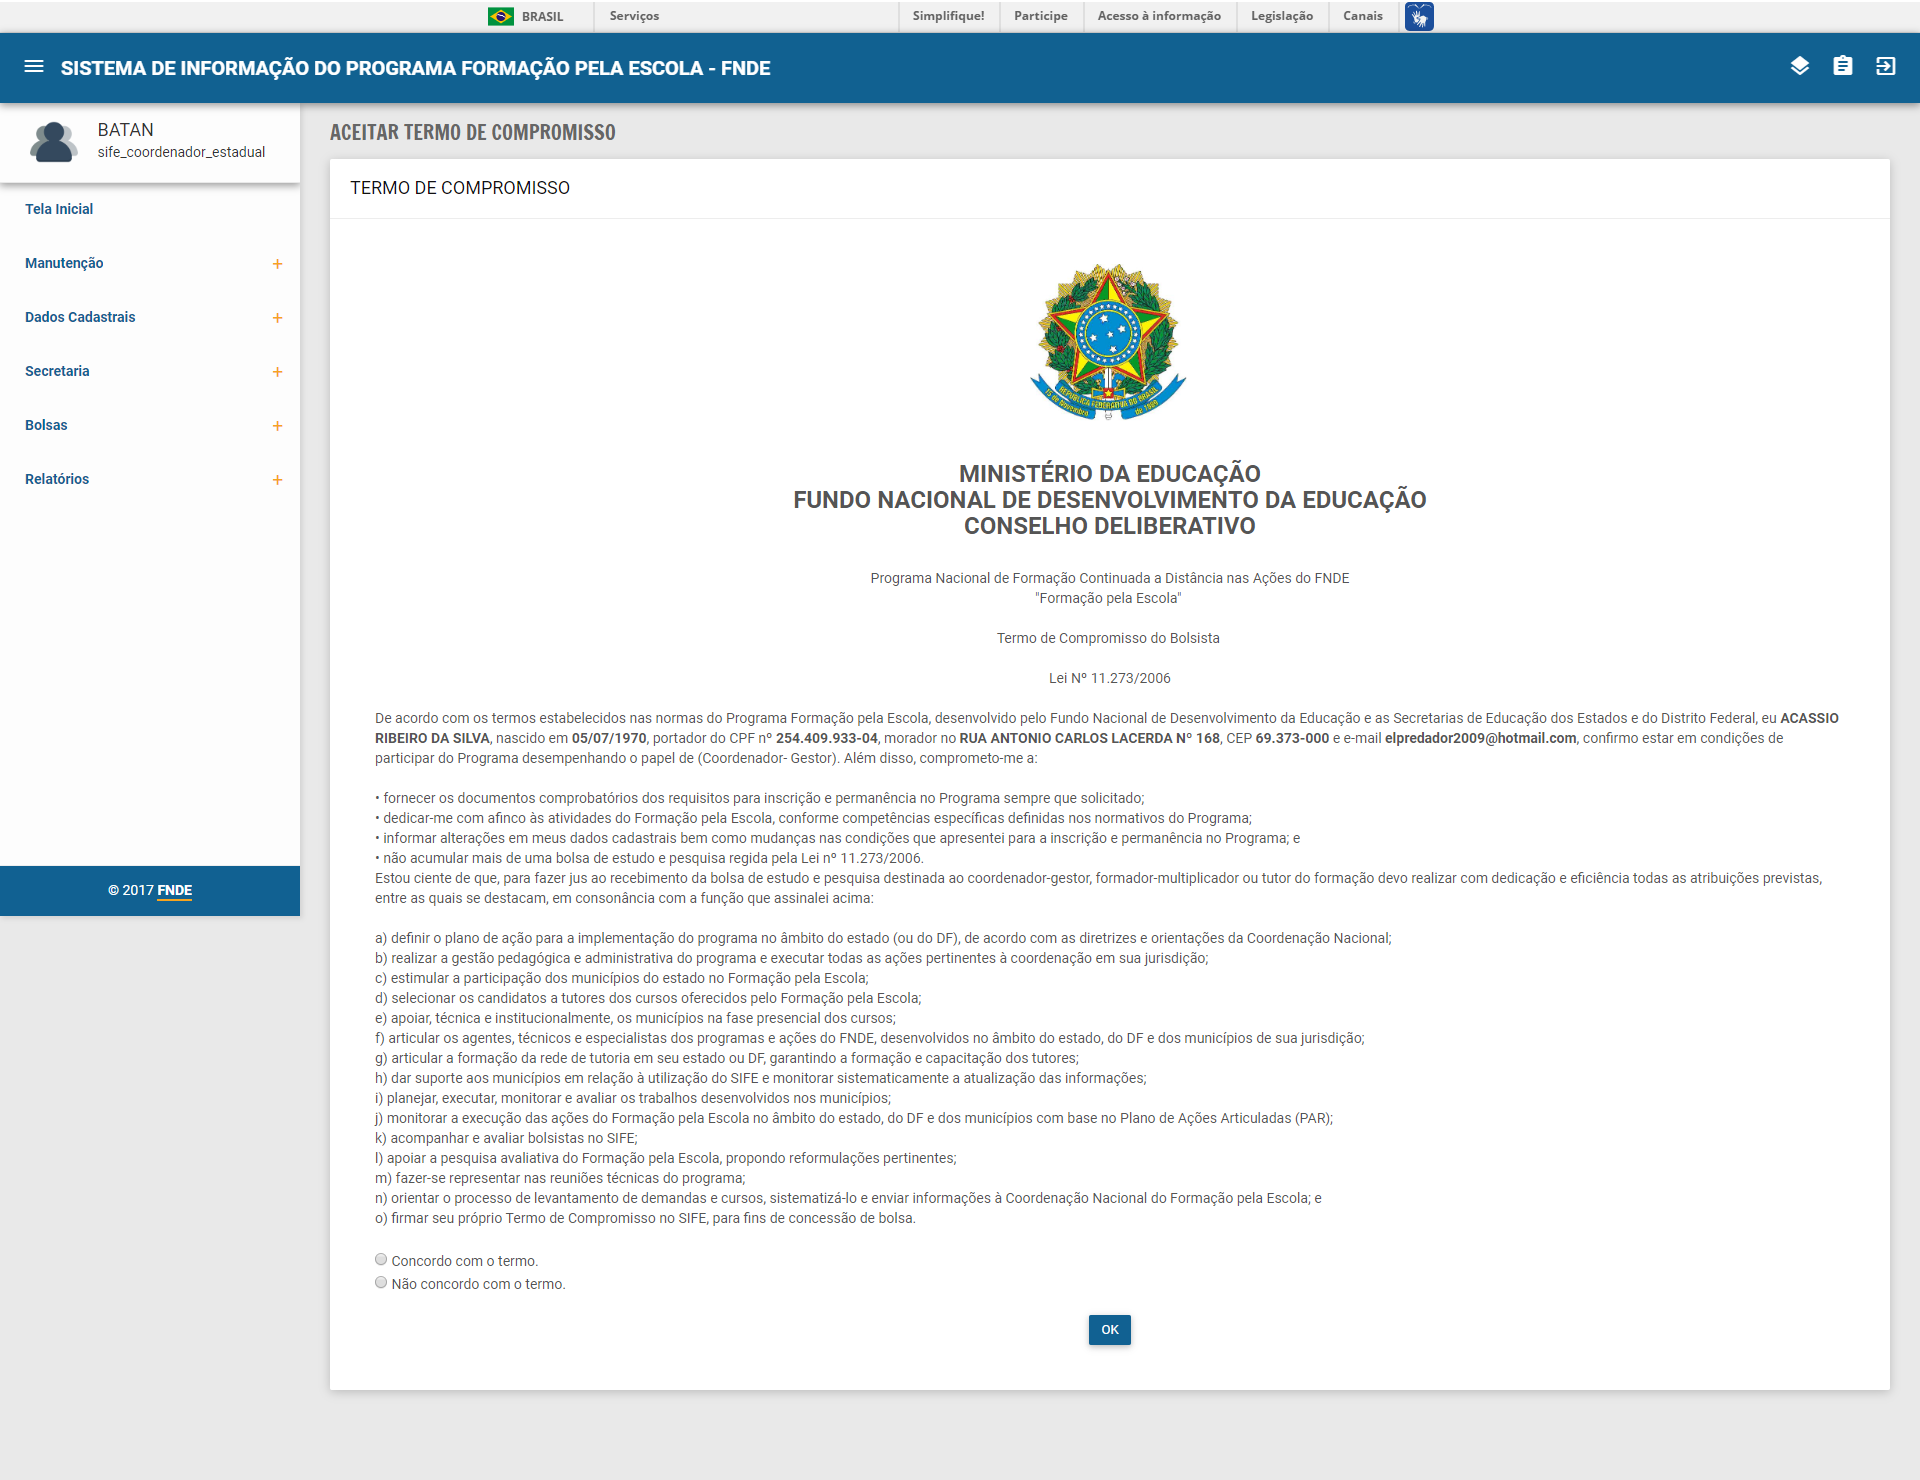Expand the Relatórios plus icon
This screenshot has height=1480, width=1920.
[x=277, y=480]
